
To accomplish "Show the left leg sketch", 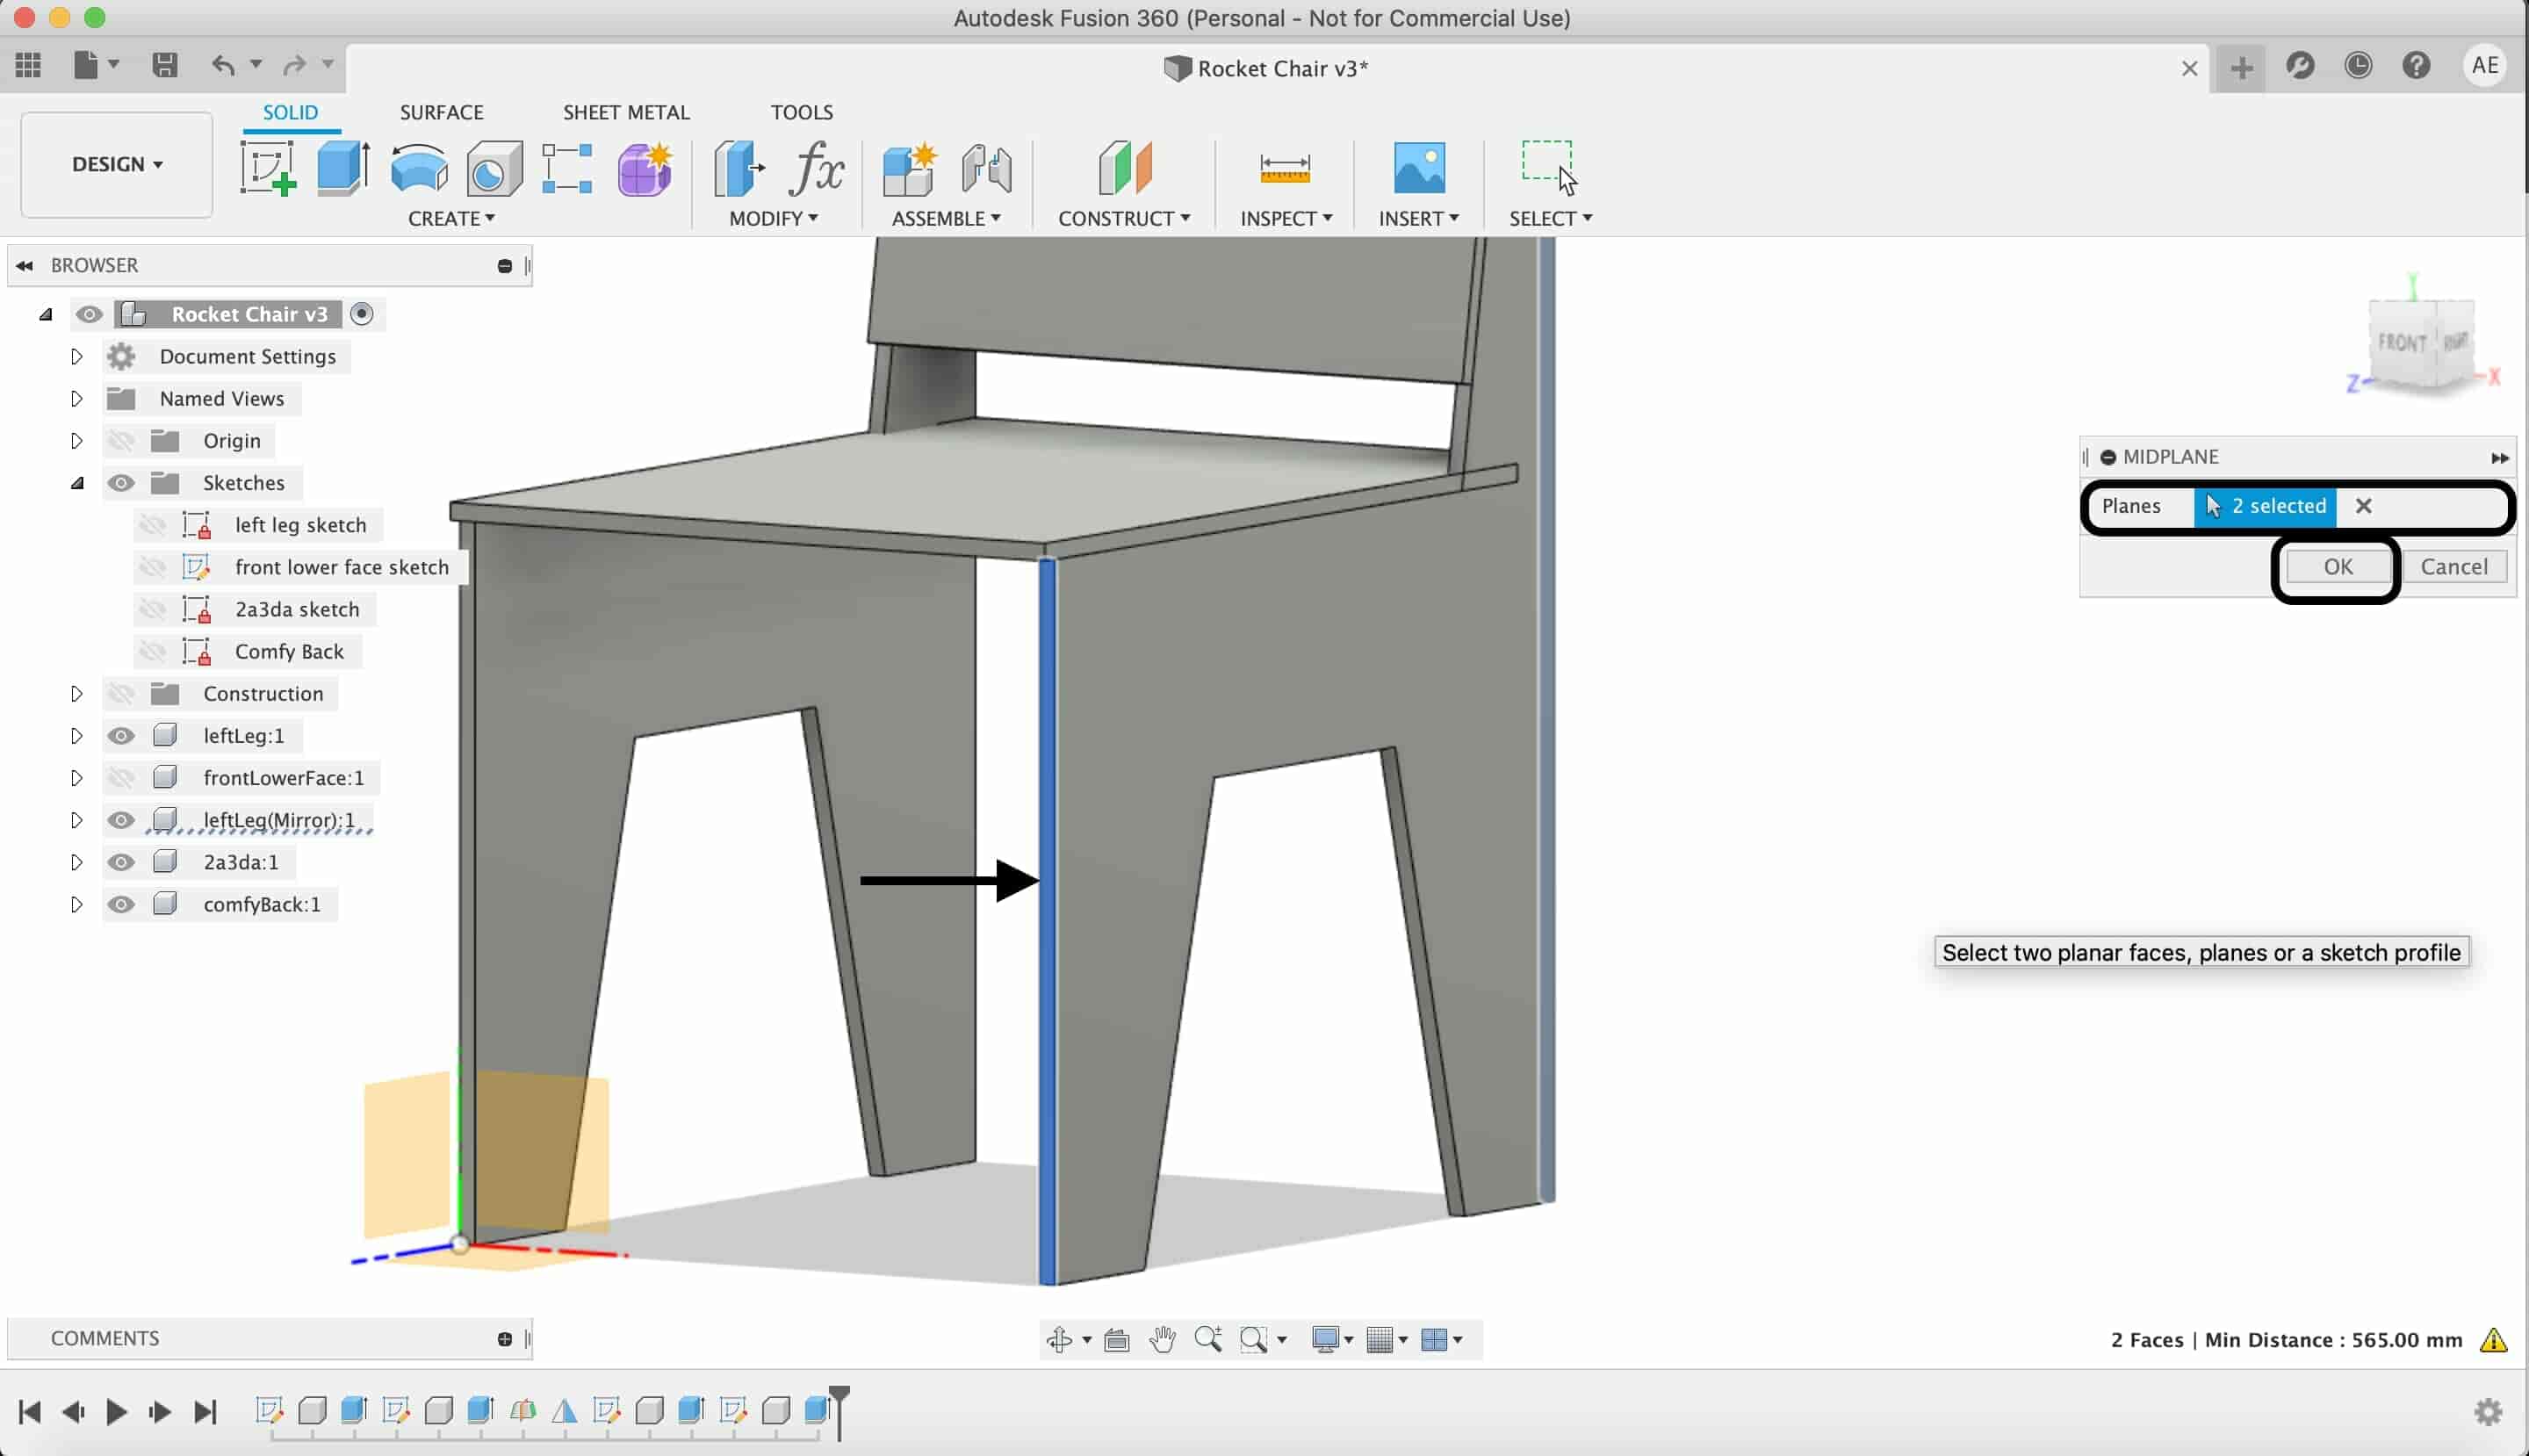I will (x=153, y=525).
